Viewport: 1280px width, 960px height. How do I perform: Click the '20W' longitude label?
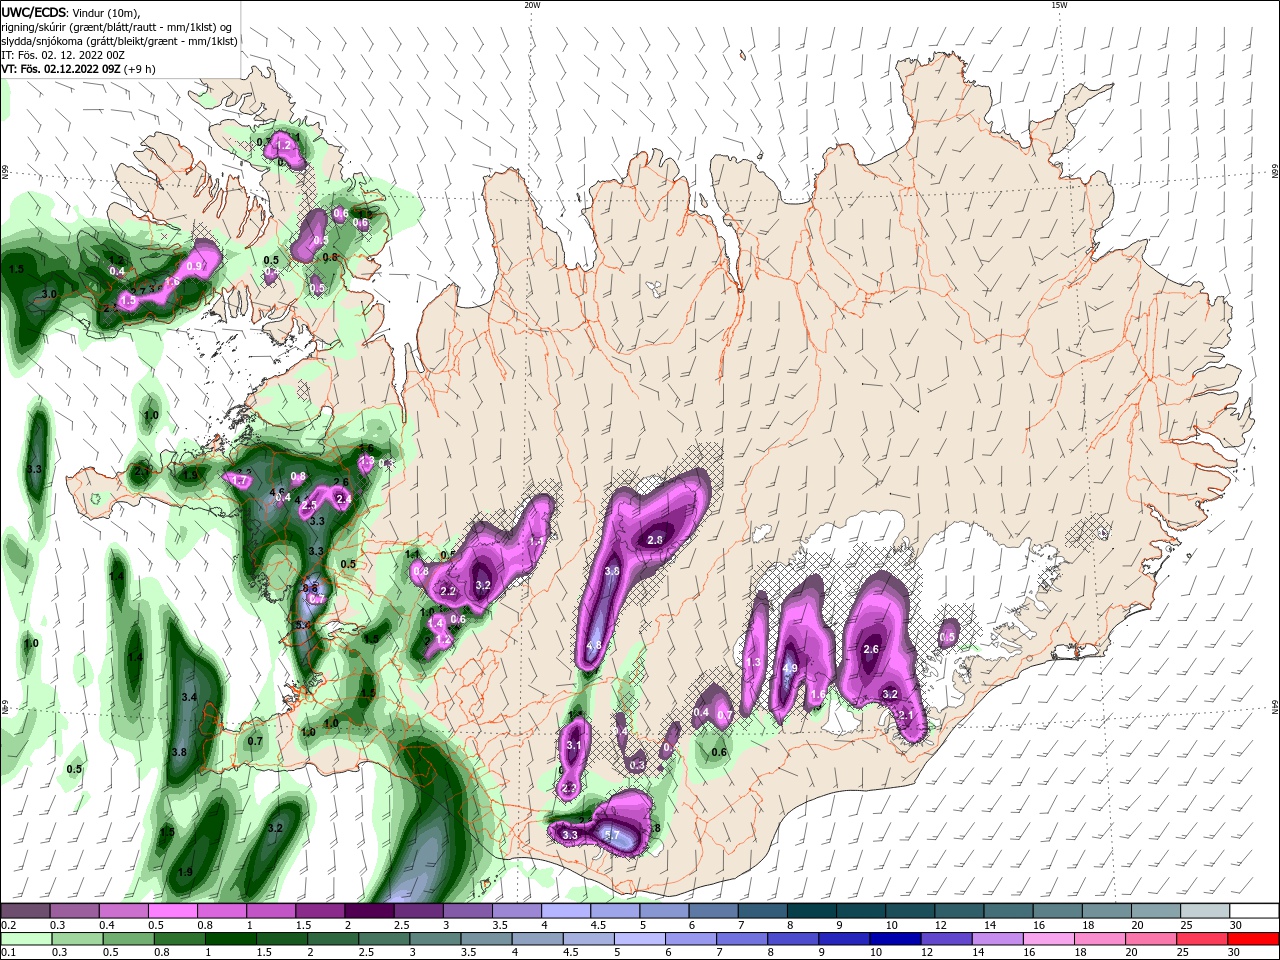(x=532, y=5)
